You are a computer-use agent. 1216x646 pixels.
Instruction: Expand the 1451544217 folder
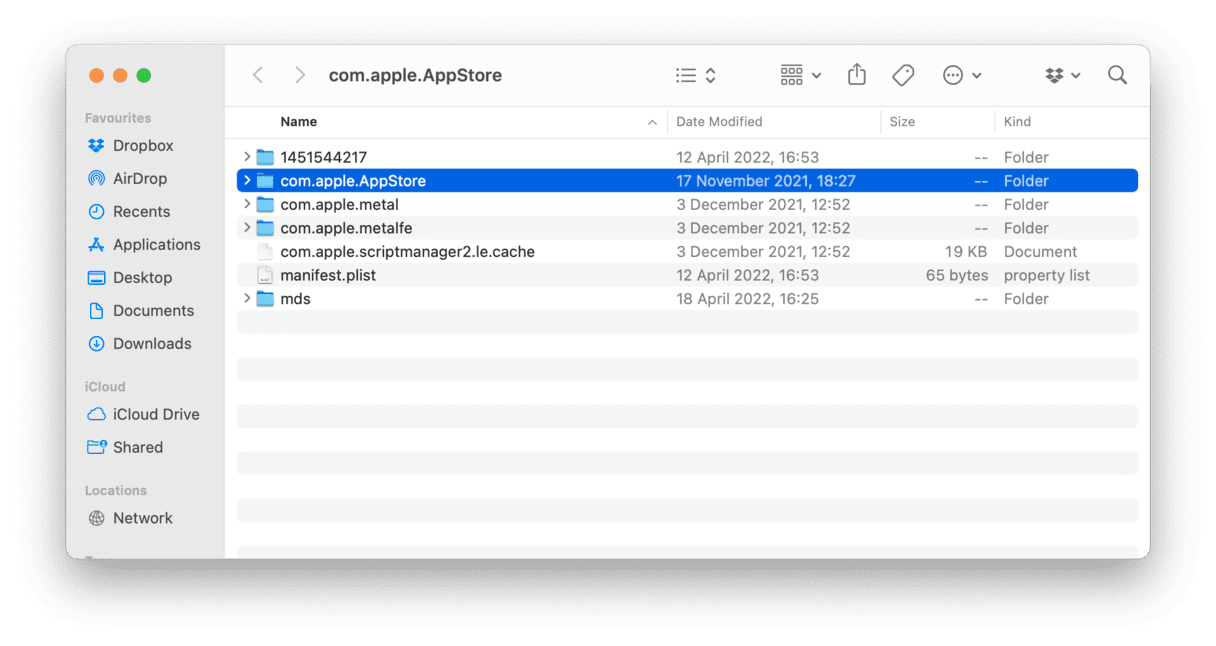pyautogui.click(x=247, y=157)
